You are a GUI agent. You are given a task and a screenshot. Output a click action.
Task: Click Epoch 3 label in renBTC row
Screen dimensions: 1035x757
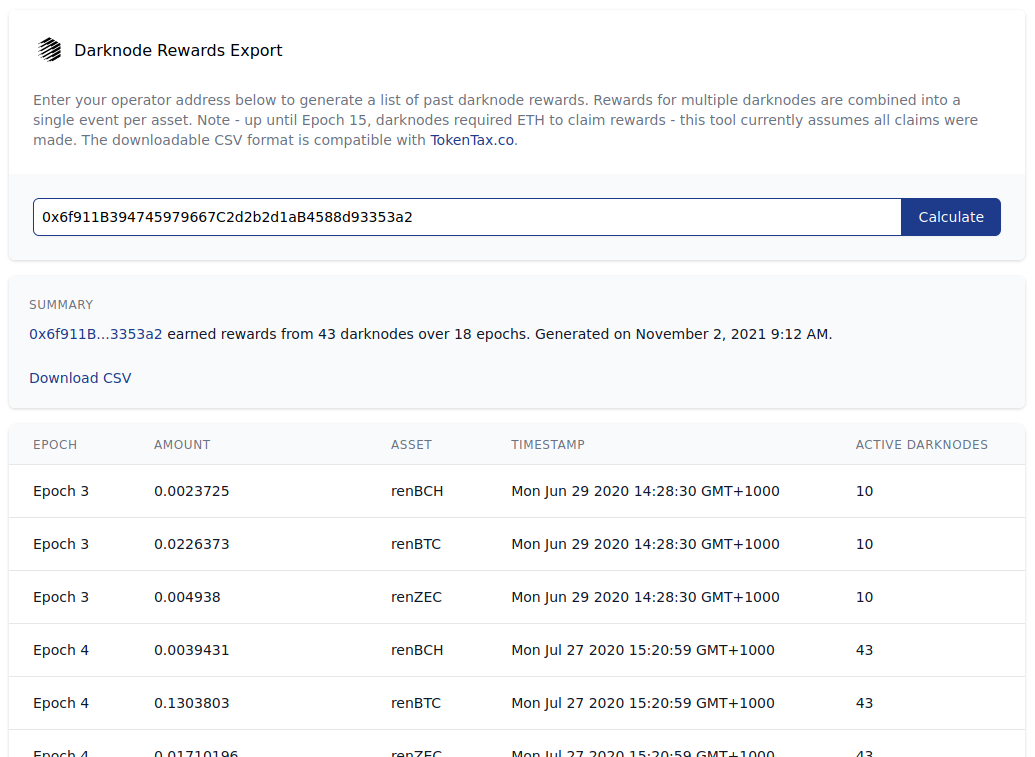click(61, 544)
